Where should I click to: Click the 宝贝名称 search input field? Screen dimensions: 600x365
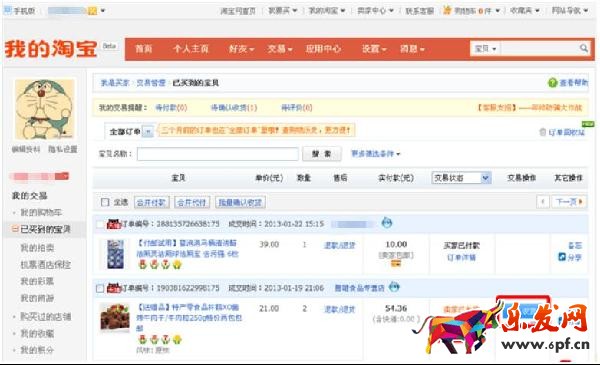coord(218,154)
